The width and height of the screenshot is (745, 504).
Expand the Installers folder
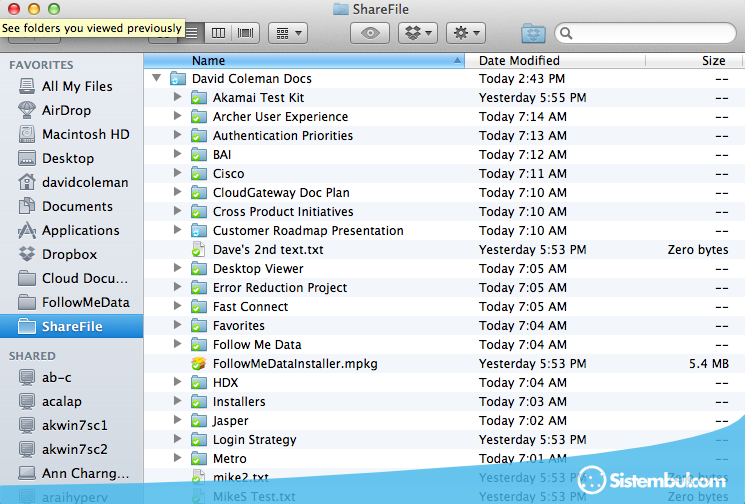pos(177,401)
